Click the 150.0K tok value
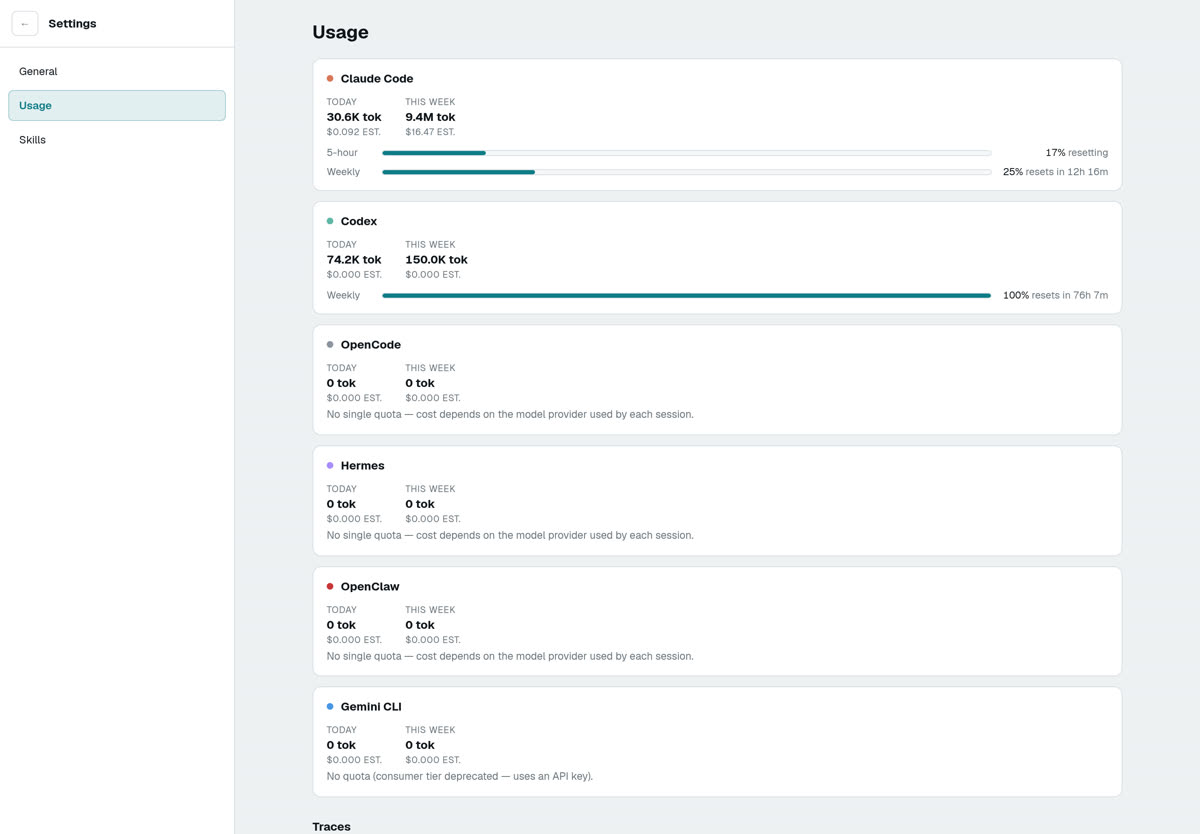1200x834 pixels. point(436,259)
